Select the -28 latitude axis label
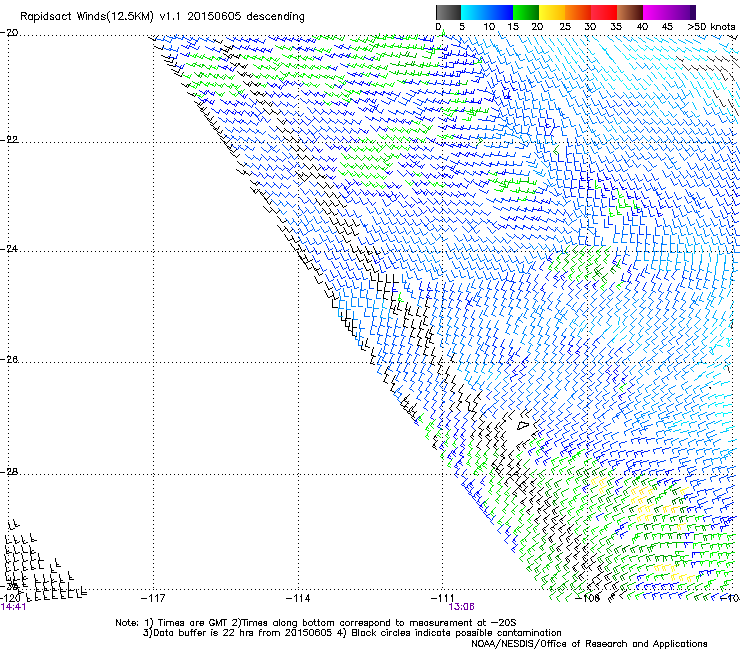 coord(9,472)
